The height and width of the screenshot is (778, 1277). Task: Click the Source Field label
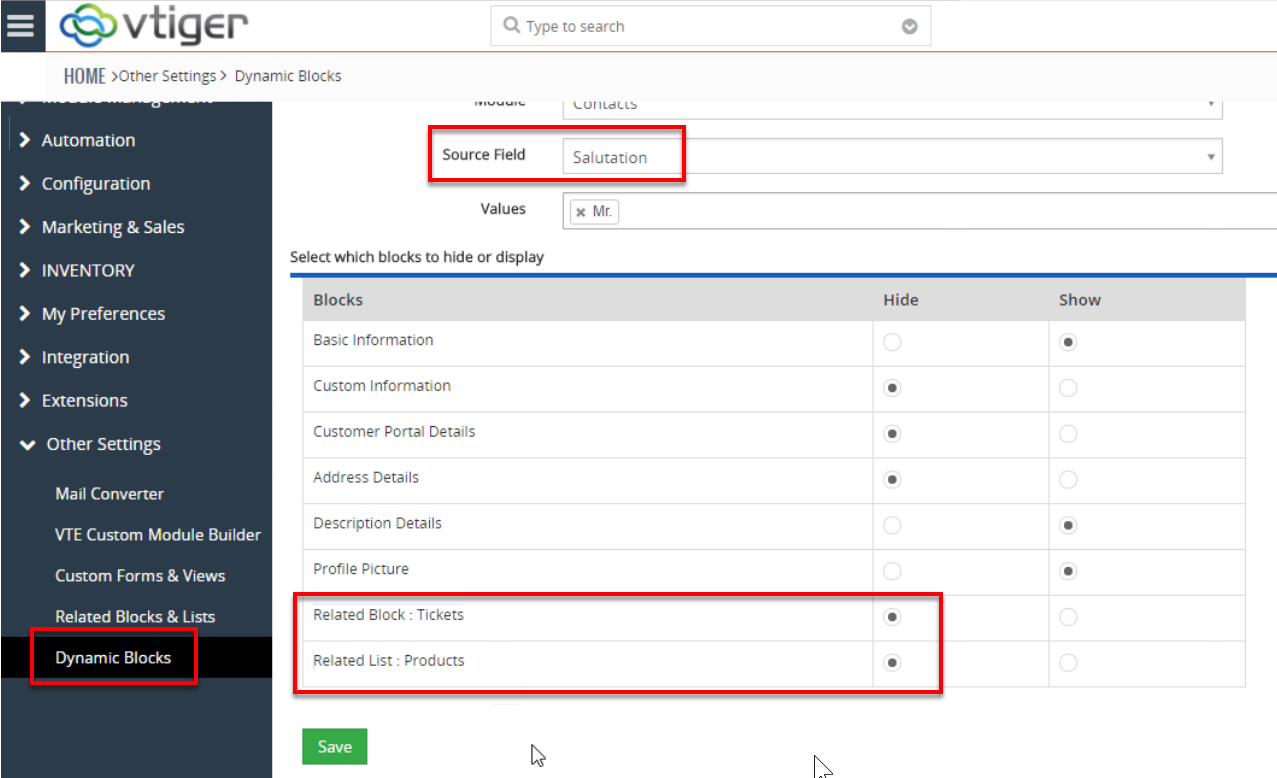484,154
